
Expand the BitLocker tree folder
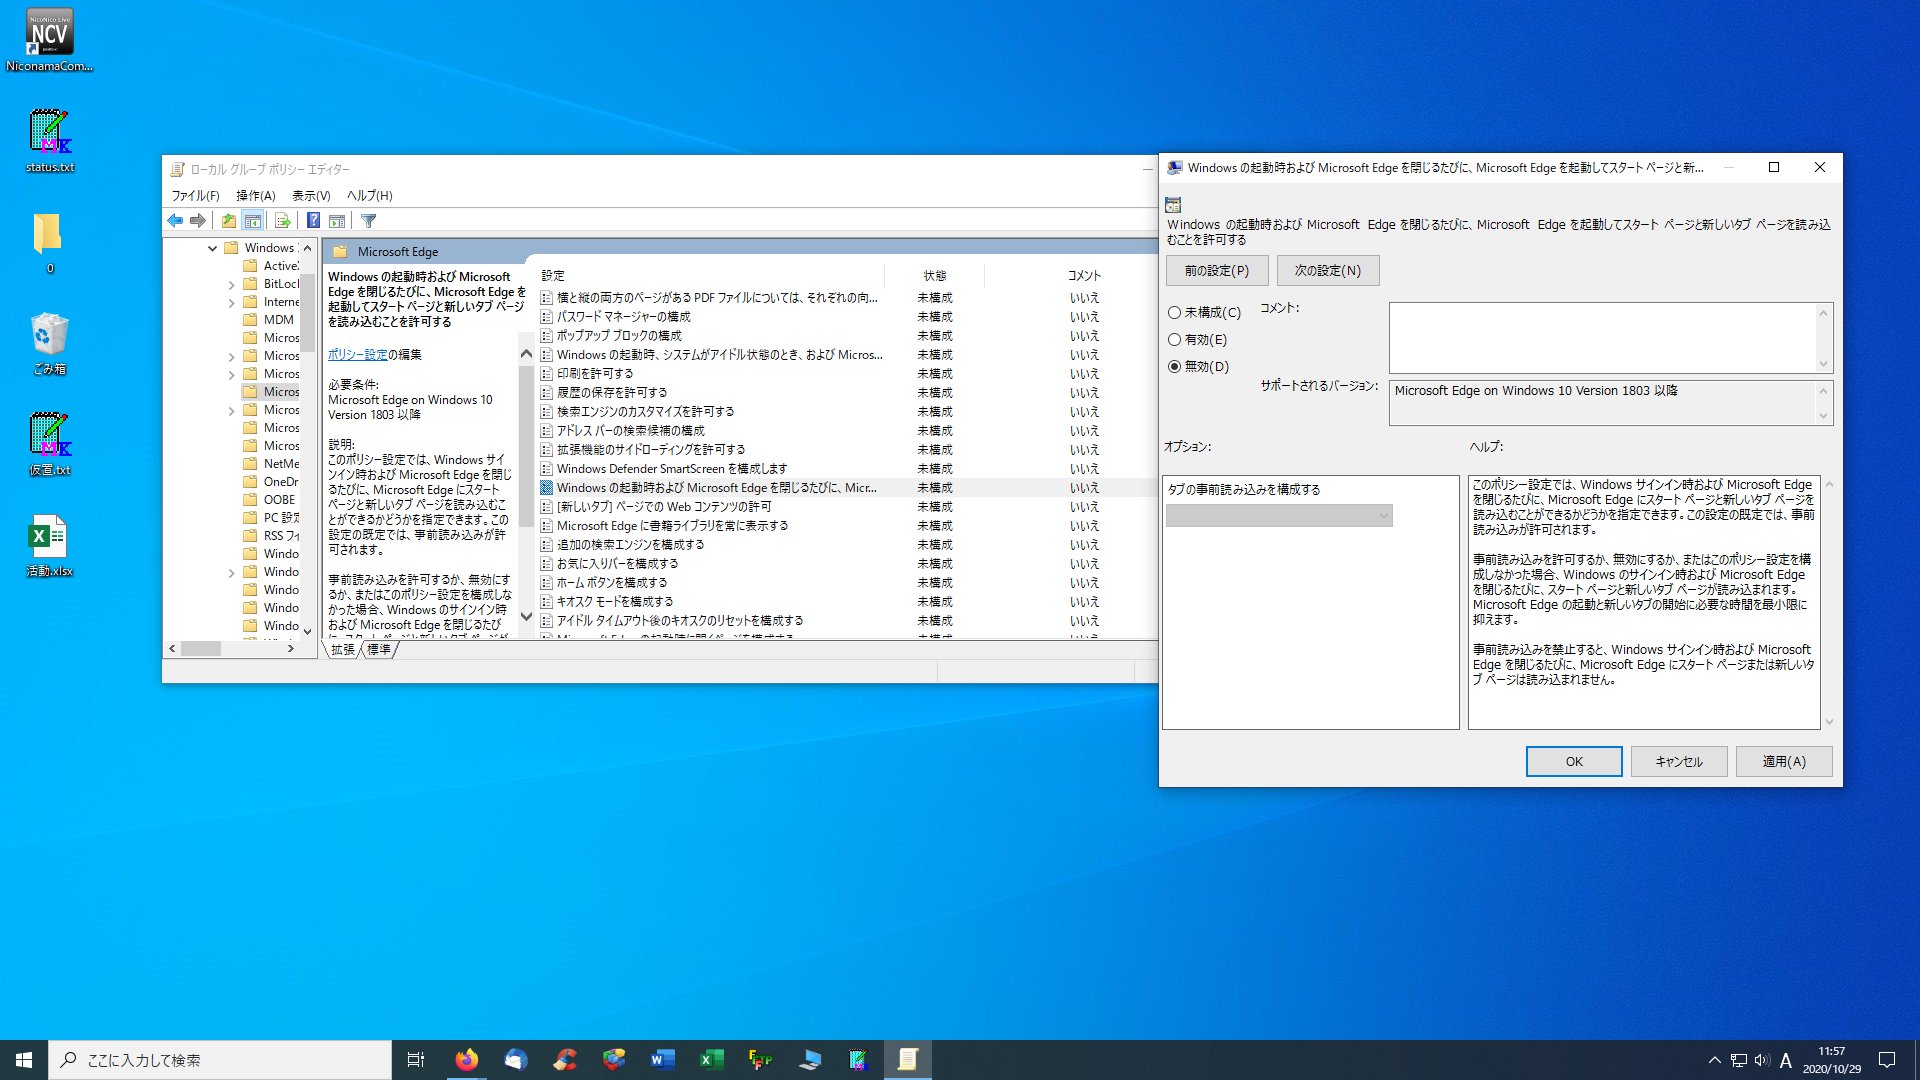pyautogui.click(x=232, y=284)
